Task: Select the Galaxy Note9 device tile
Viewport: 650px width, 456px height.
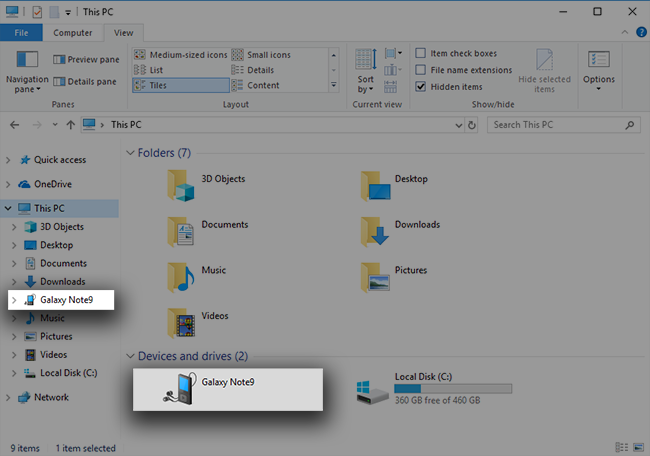Action: tap(228, 390)
